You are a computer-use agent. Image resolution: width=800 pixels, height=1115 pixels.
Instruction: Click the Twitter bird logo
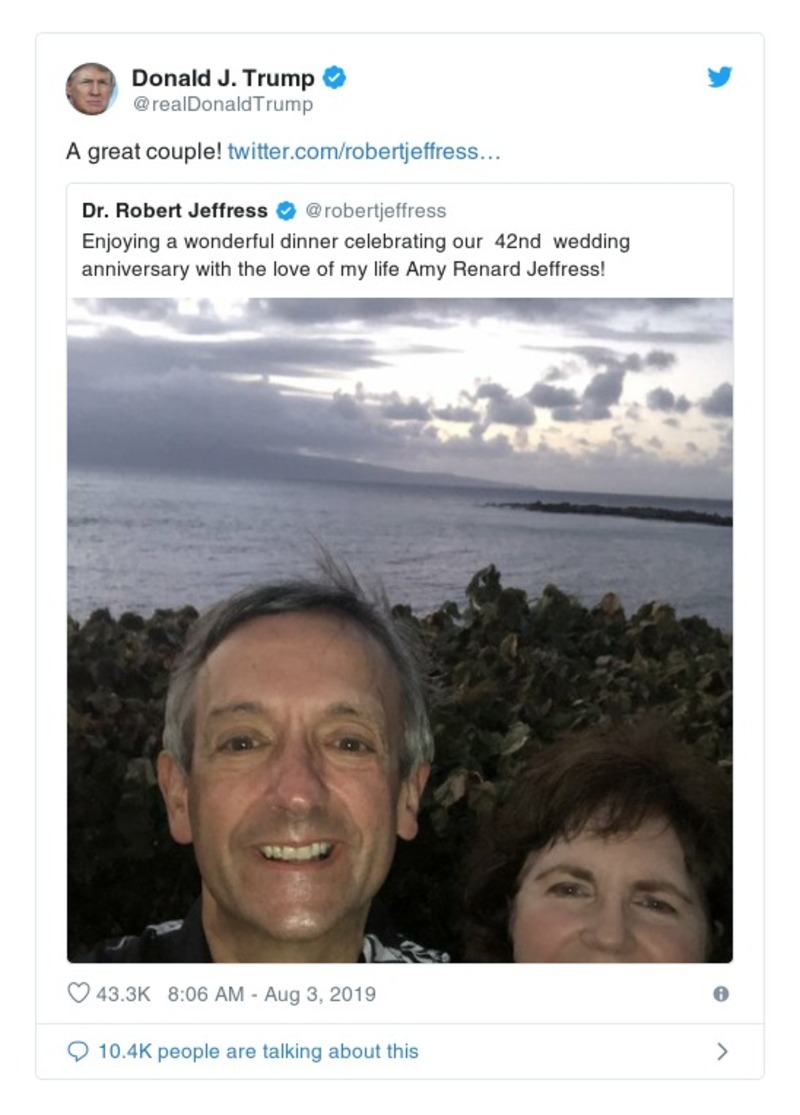pyautogui.click(x=720, y=77)
